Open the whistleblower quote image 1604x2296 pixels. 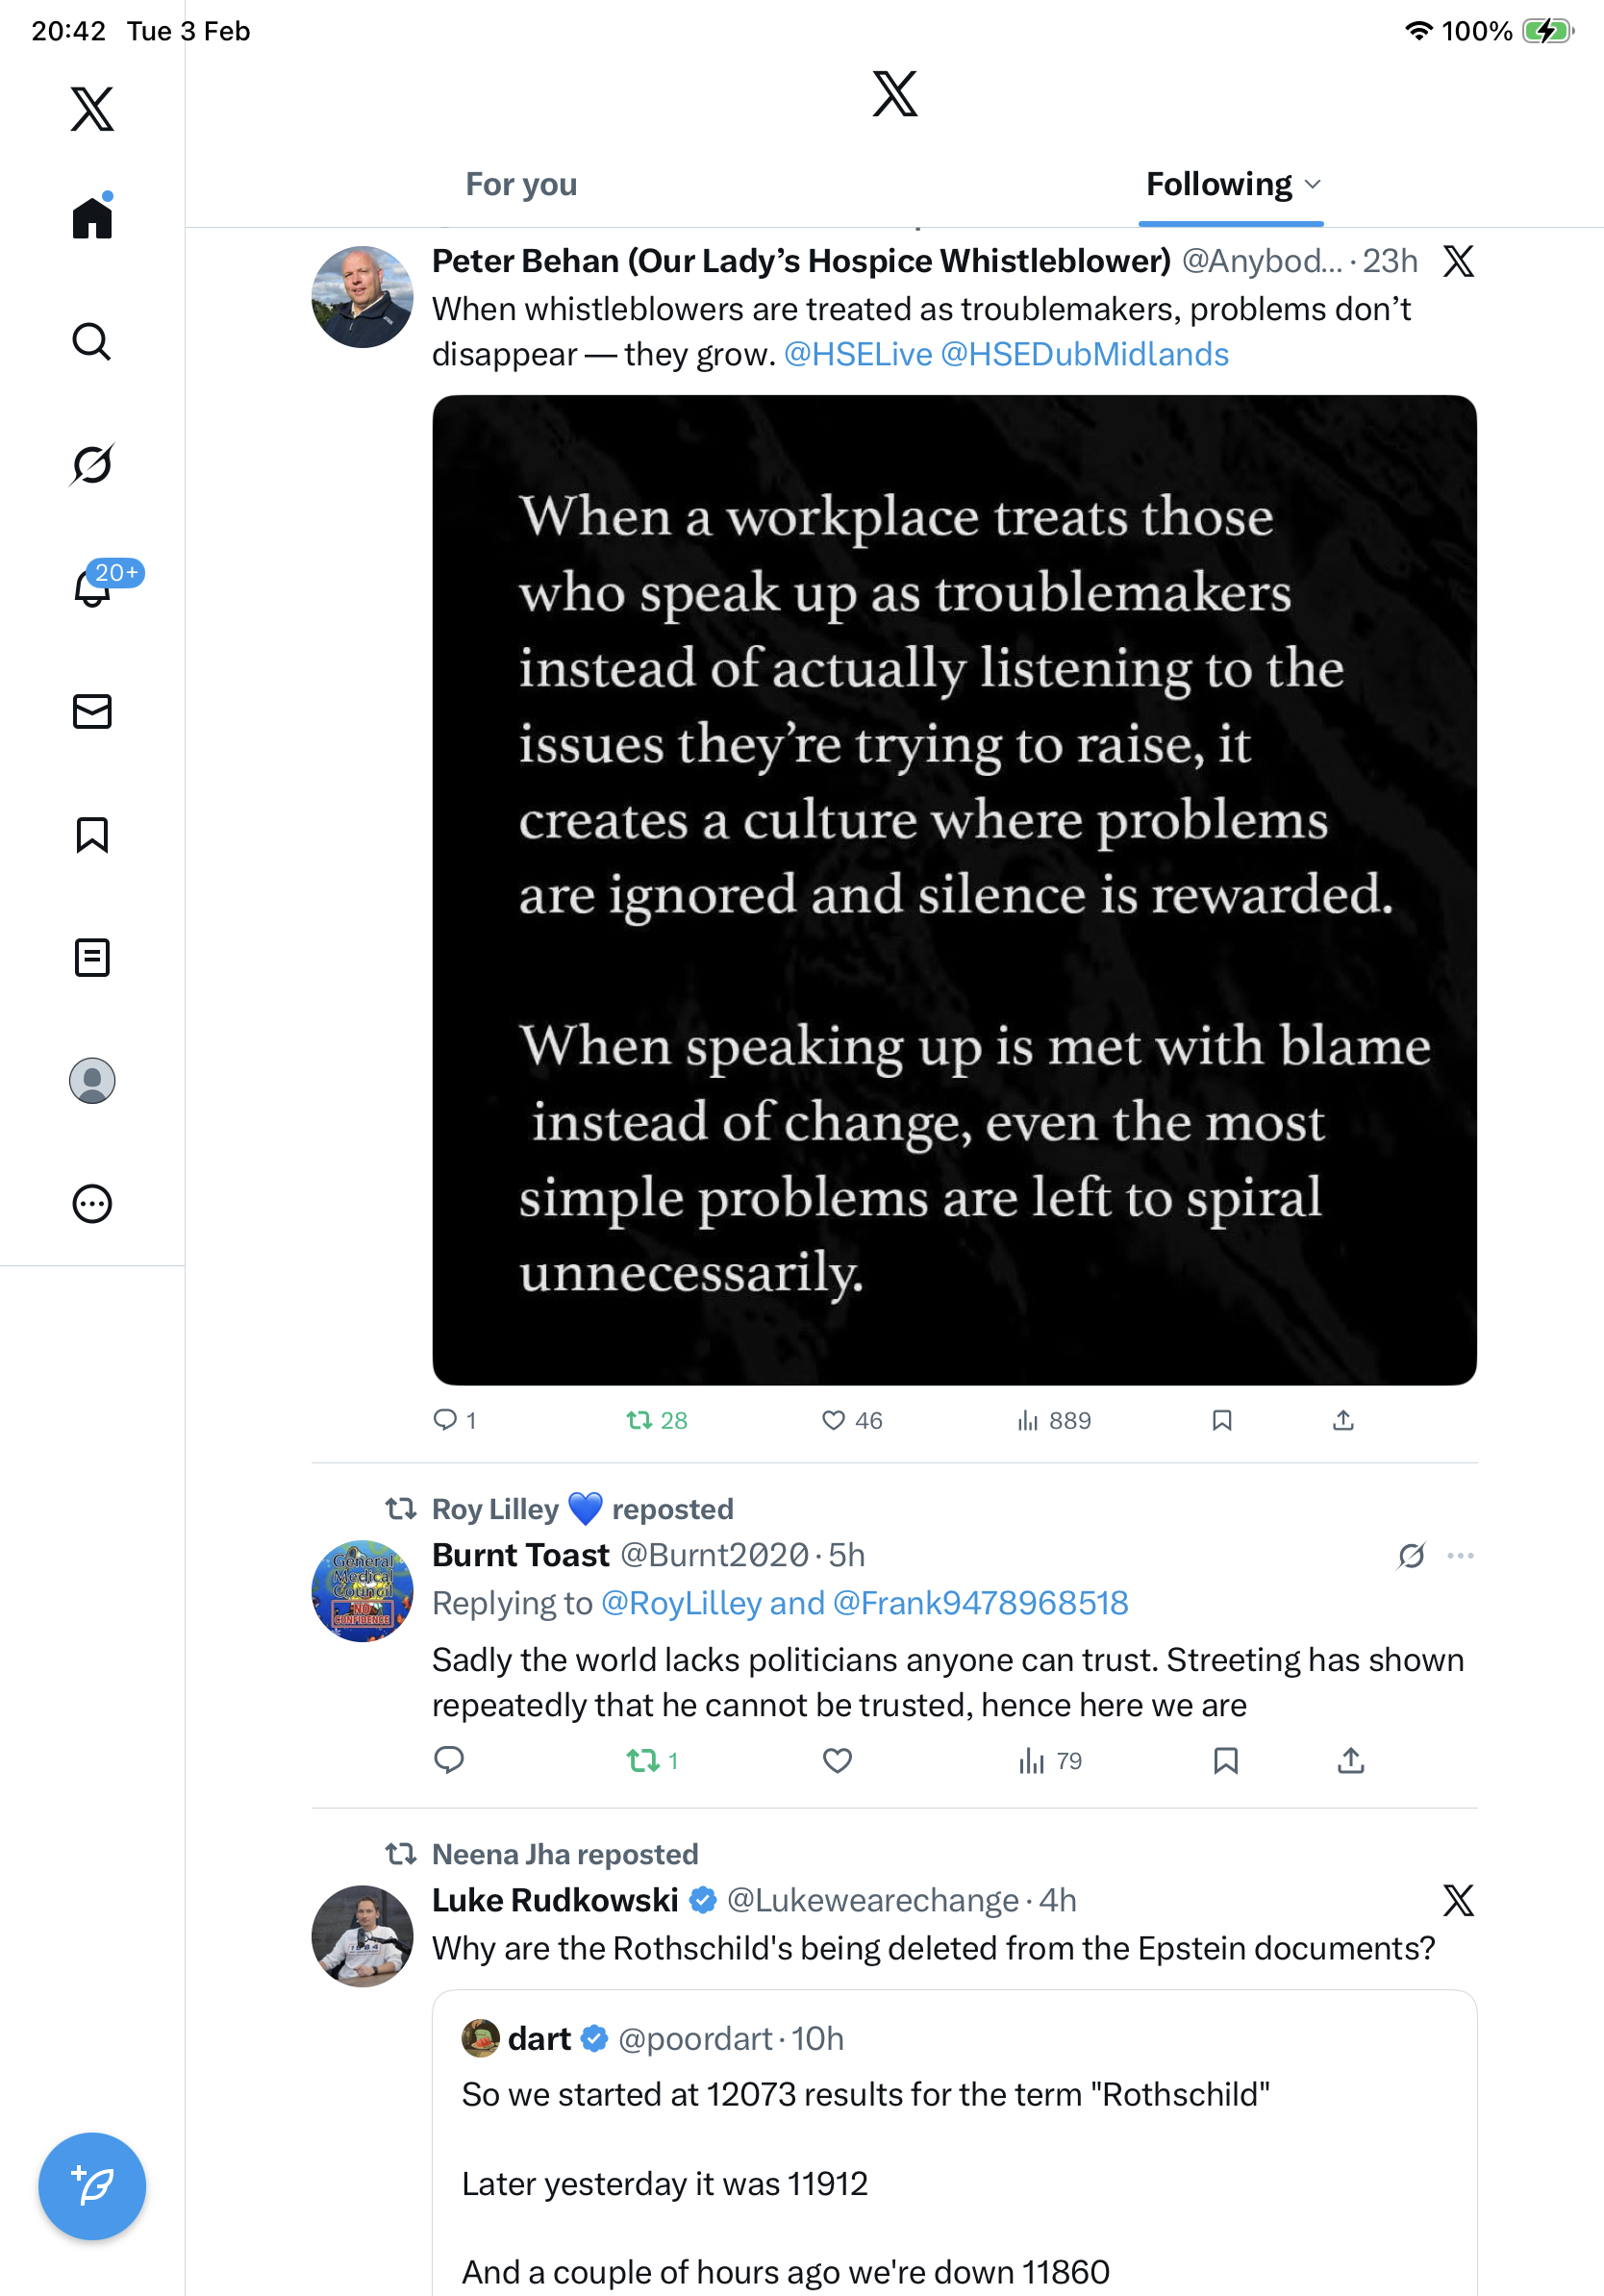coord(954,890)
